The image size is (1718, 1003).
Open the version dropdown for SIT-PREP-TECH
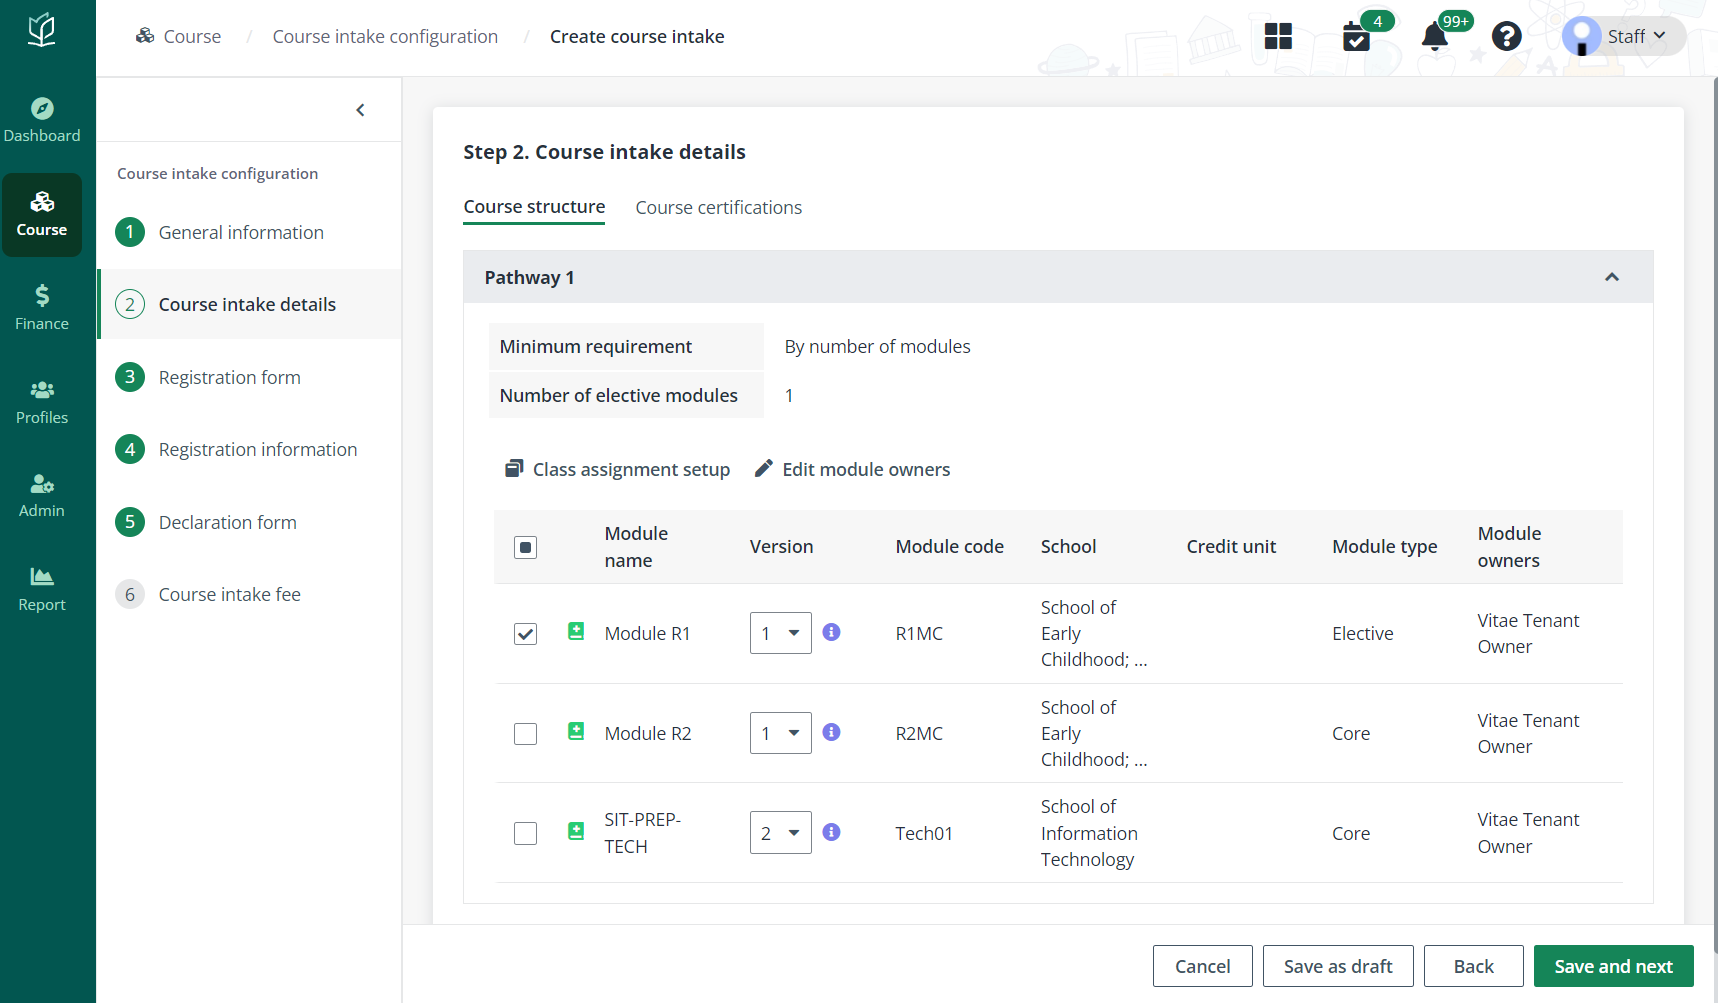click(x=781, y=832)
